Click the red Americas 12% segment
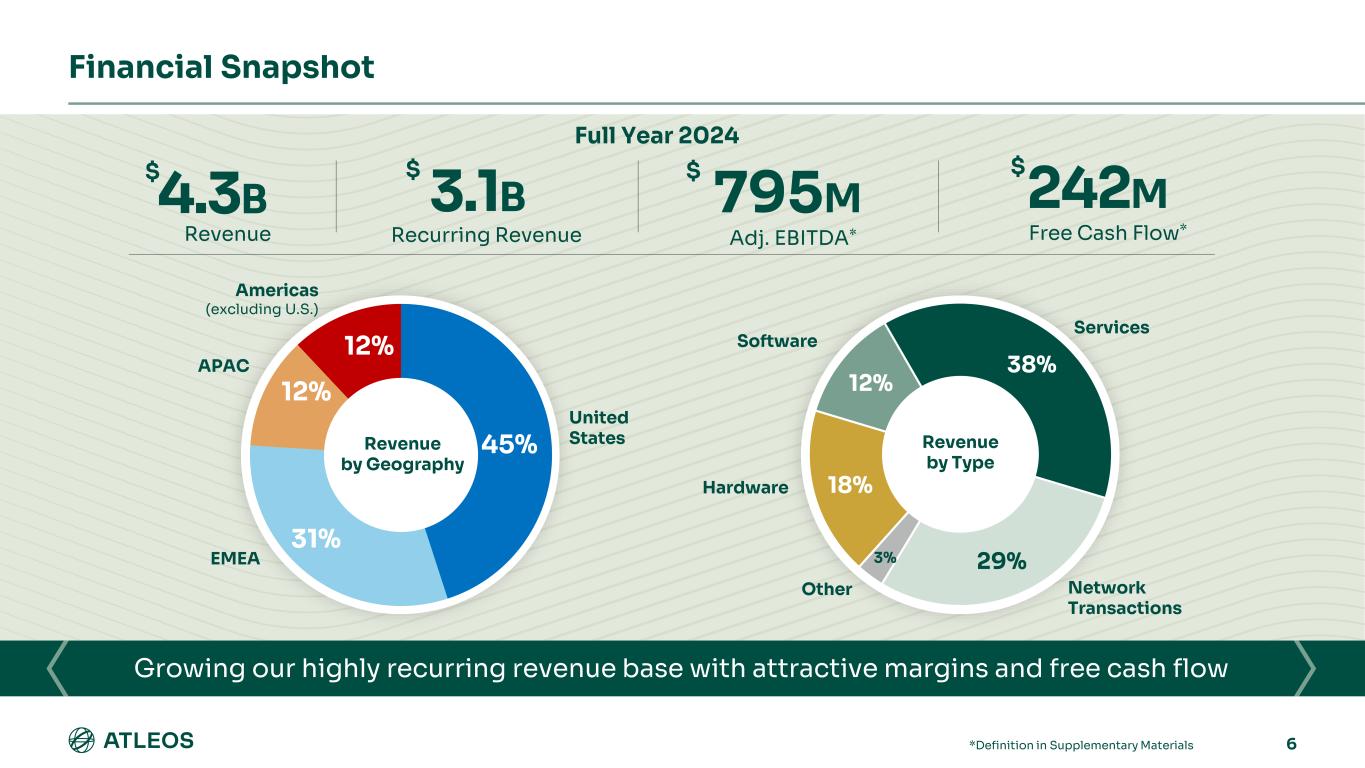Image resolution: width=1365 pixels, height=768 pixels. tap(367, 346)
